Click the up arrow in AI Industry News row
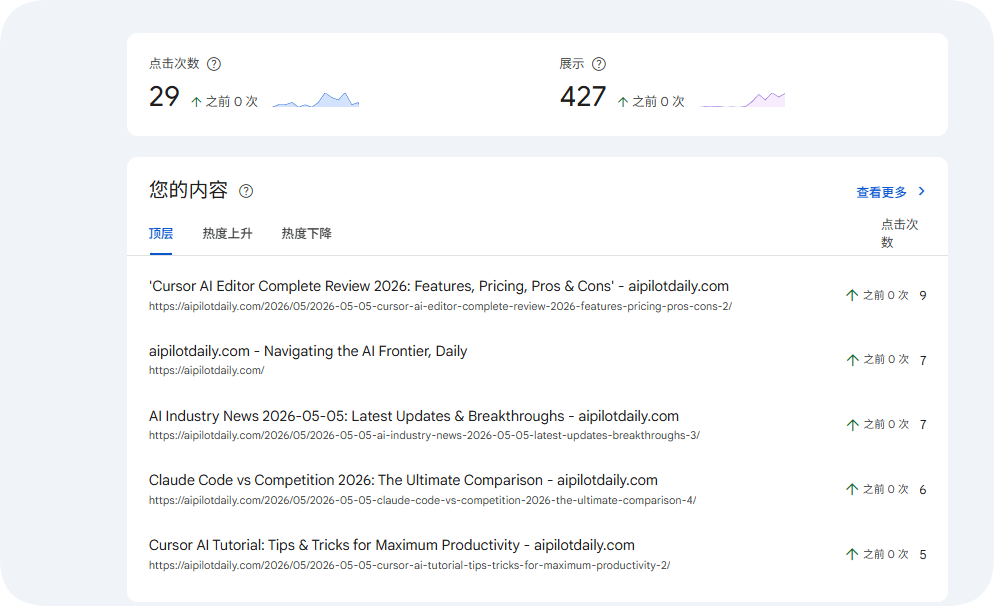The width and height of the screenshot is (994, 606). (x=852, y=425)
